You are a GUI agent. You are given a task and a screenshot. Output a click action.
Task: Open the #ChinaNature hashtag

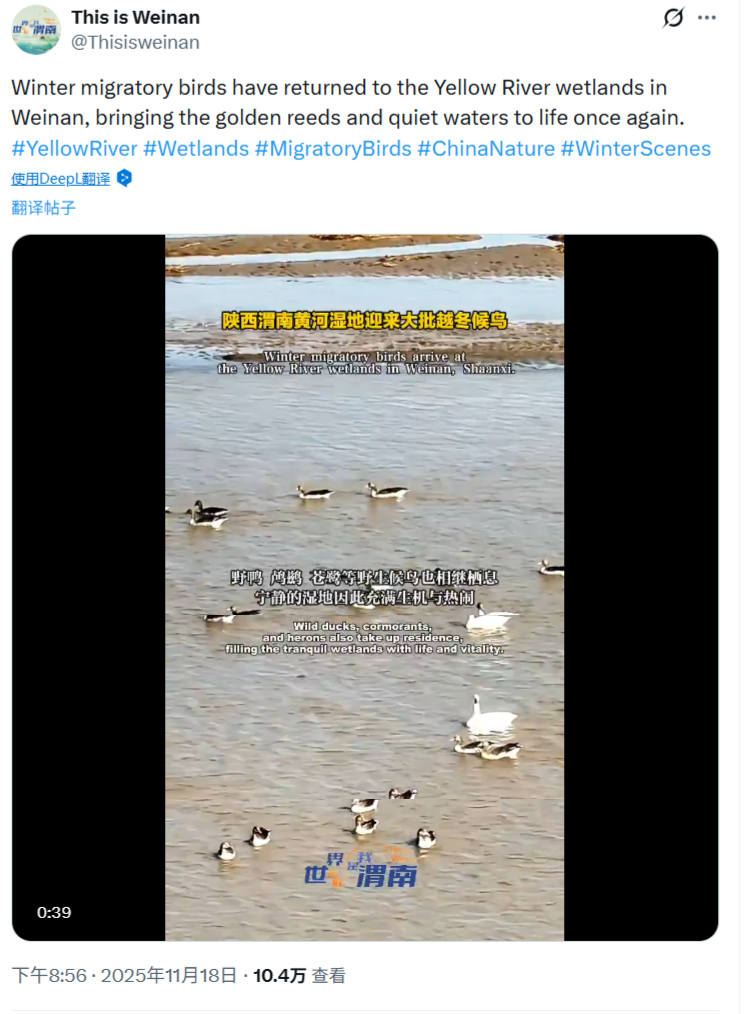(486, 149)
